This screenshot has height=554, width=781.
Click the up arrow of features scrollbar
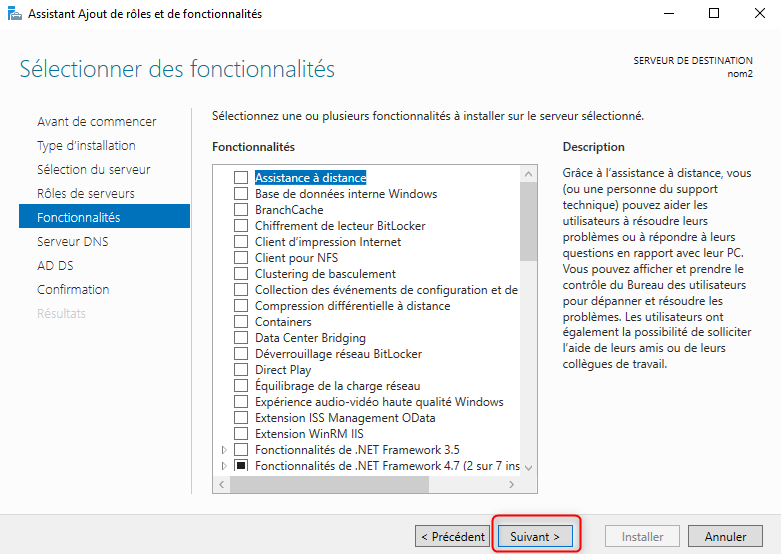coord(528,174)
